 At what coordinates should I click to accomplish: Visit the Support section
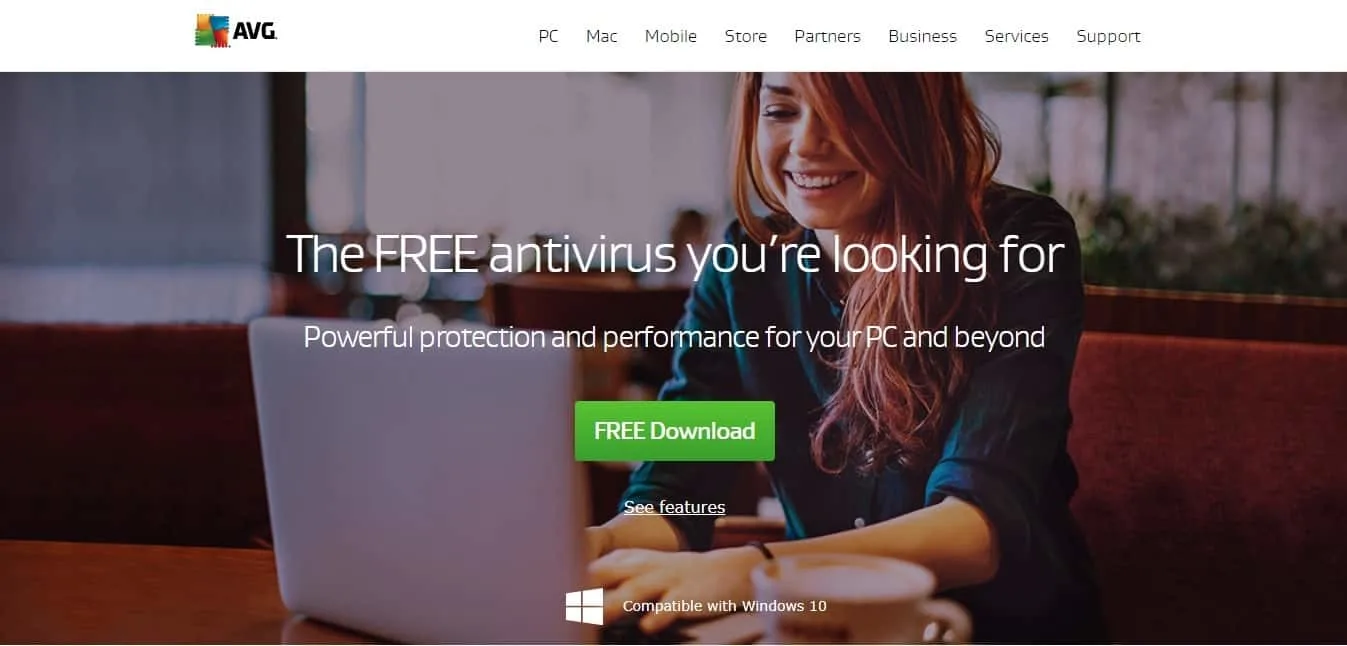tap(1108, 36)
